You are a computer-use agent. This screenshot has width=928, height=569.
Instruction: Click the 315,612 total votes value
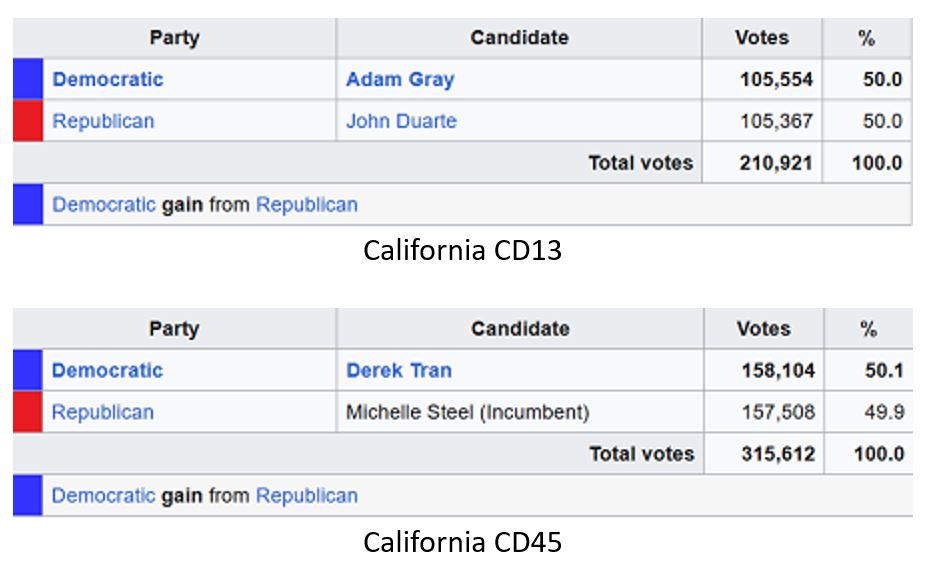click(777, 455)
